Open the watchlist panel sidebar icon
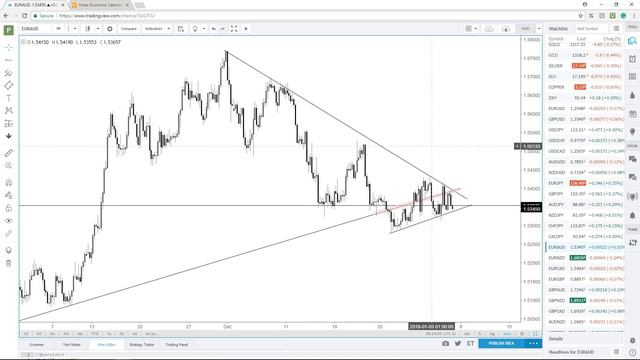 click(x=632, y=41)
